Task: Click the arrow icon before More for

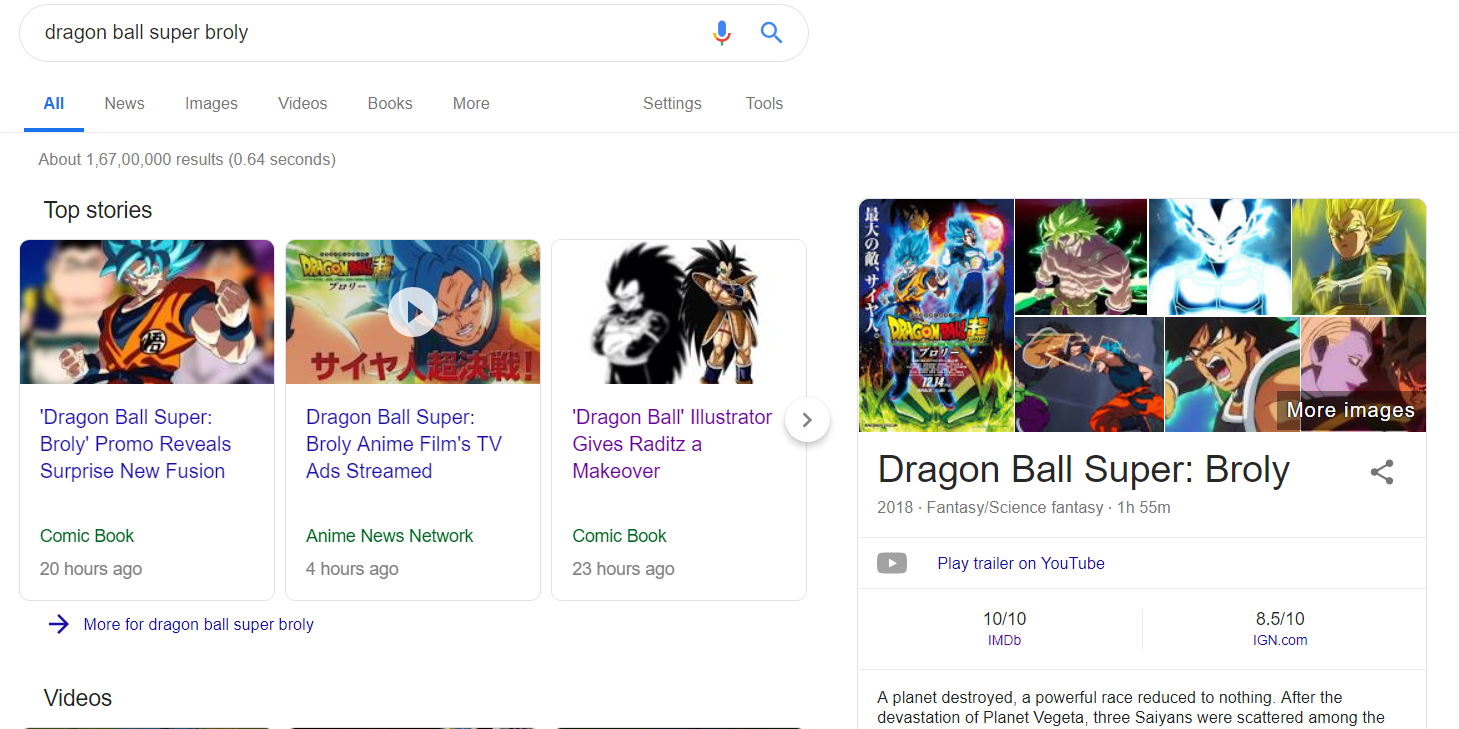Action: 59,624
